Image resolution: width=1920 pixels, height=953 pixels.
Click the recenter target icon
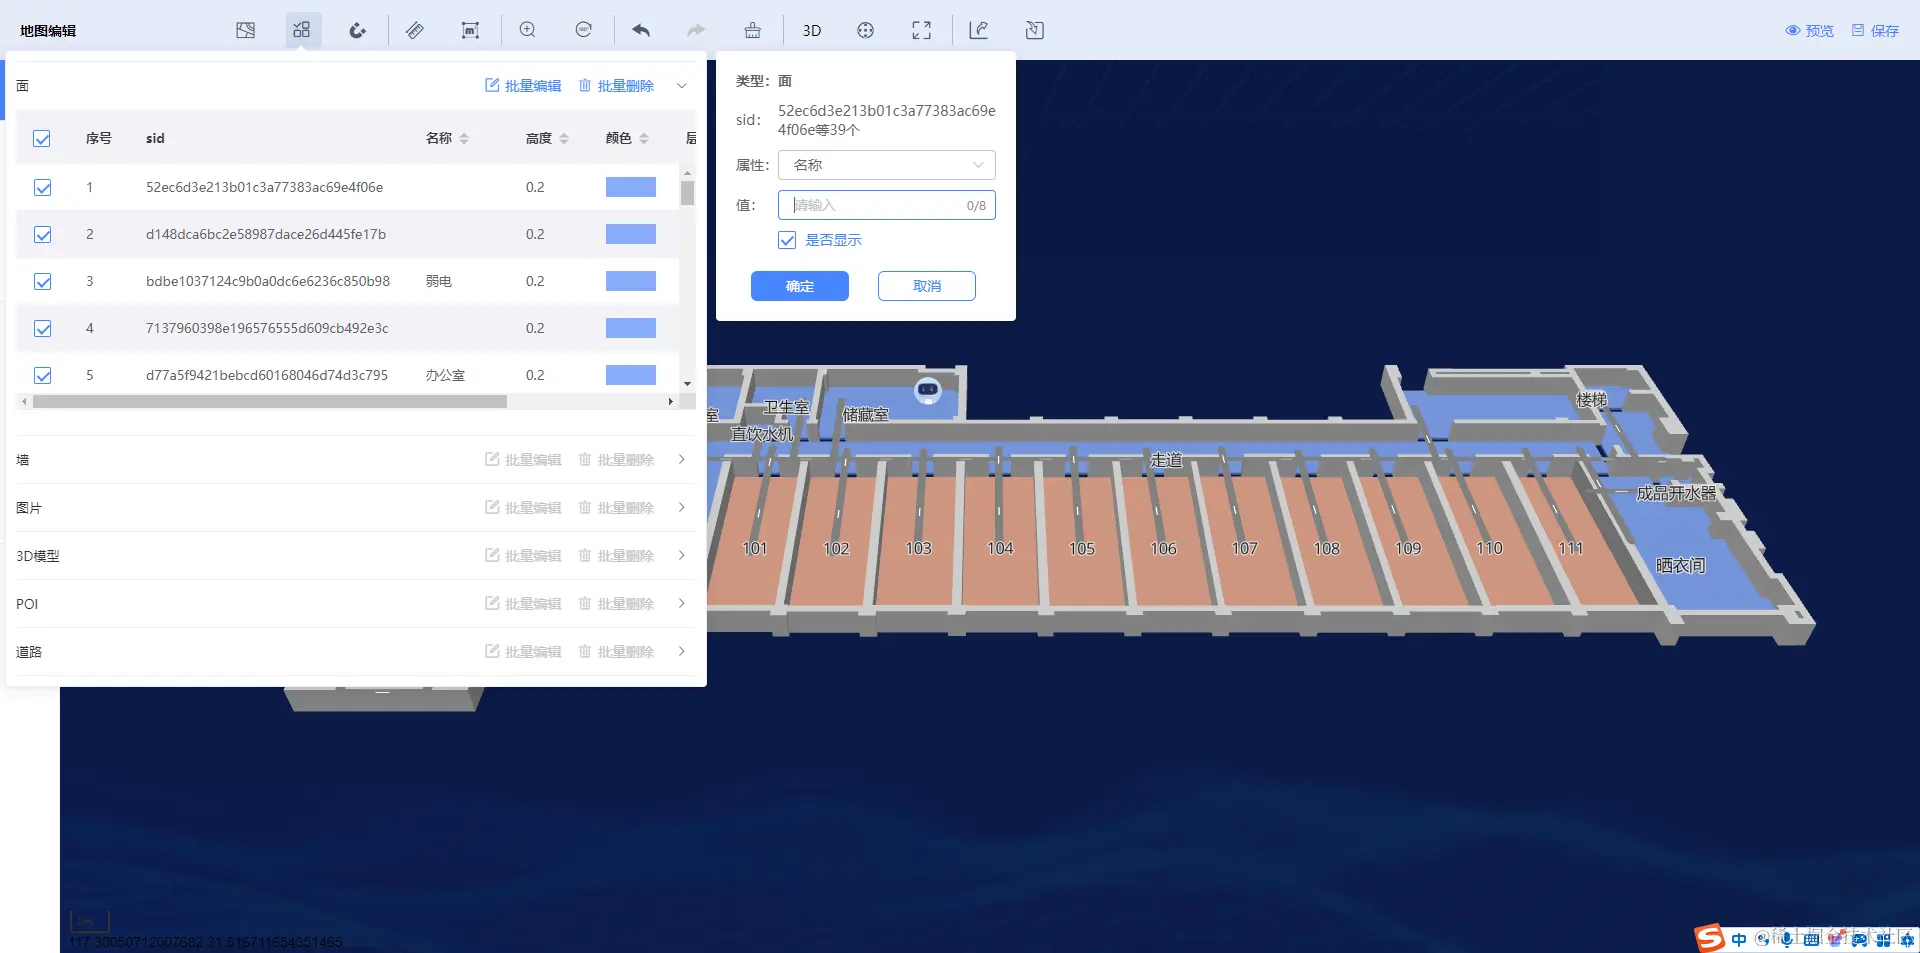866,30
